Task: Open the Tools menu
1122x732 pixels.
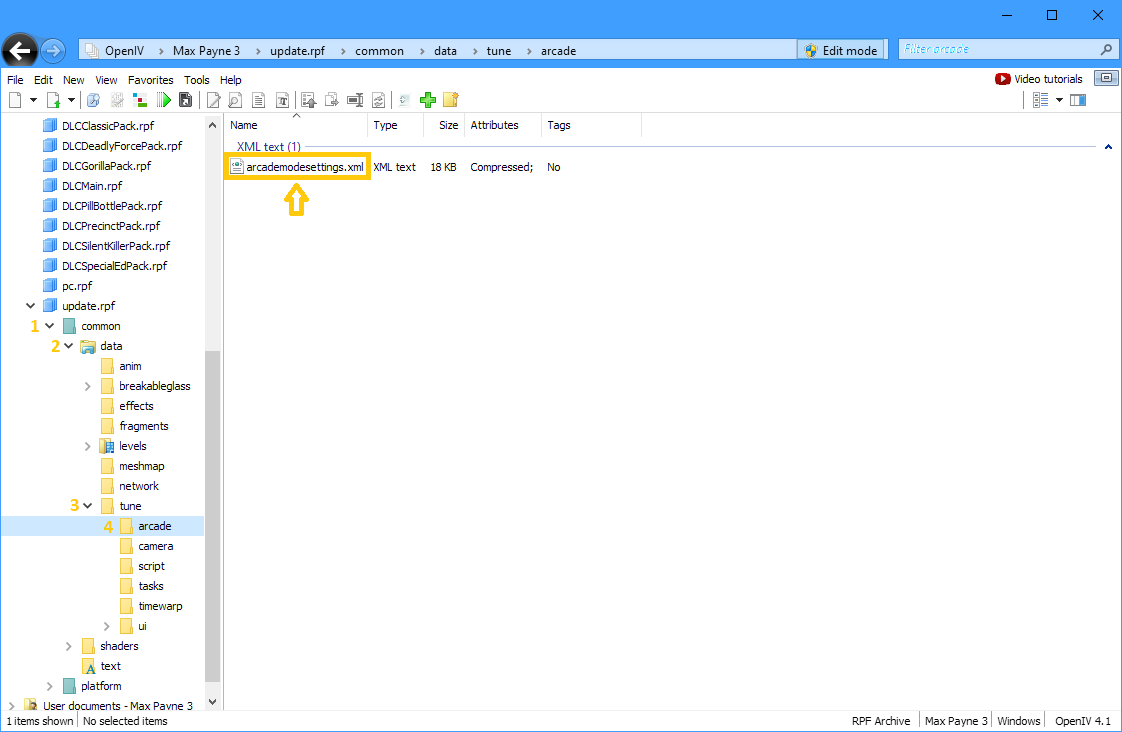Action: [197, 80]
